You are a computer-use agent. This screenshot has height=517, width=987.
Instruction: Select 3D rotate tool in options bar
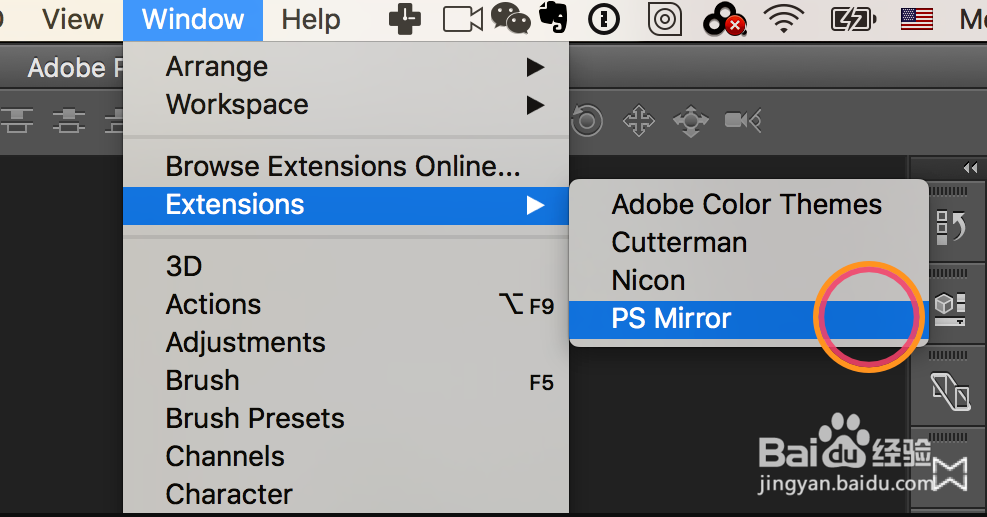(x=587, y=120)
